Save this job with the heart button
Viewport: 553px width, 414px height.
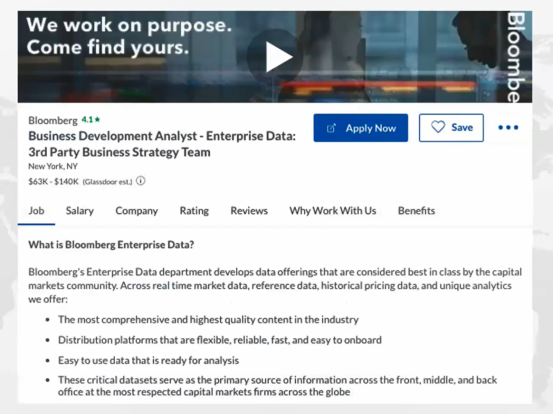pyautogui.click(x=451, y=128)
